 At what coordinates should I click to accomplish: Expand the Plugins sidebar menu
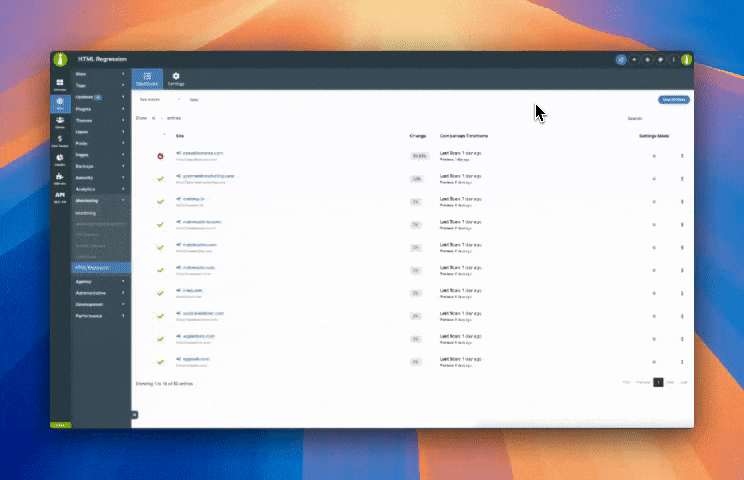(100, 110)
